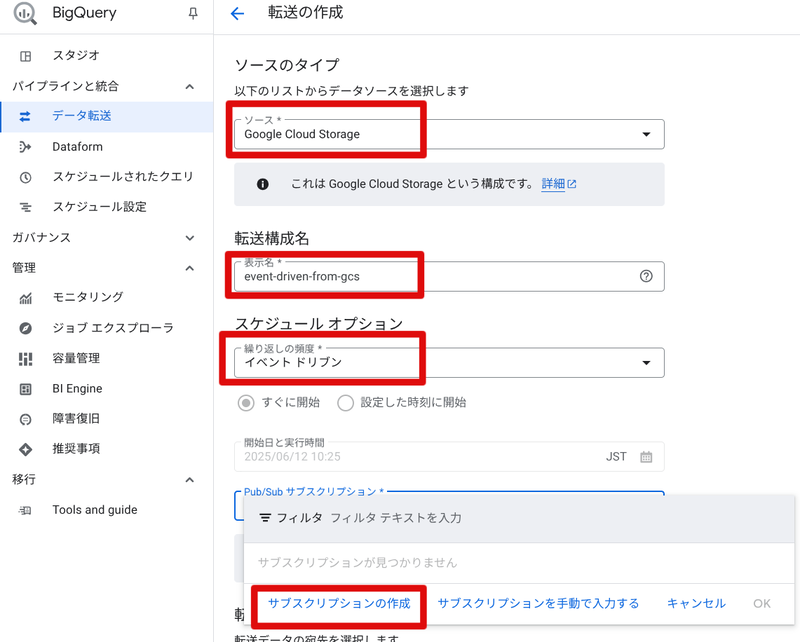Click the キャンセル button
This screenshot has height=642, width=800.
(x=696, y=604)
